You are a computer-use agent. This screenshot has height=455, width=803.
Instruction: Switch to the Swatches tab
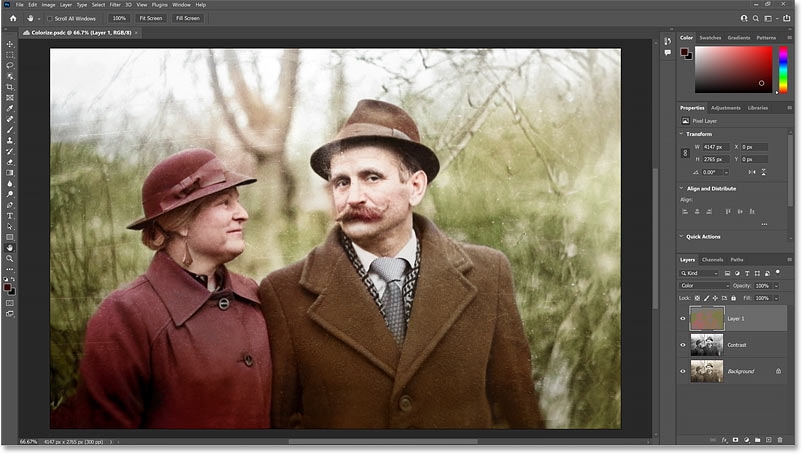(710, 38)
